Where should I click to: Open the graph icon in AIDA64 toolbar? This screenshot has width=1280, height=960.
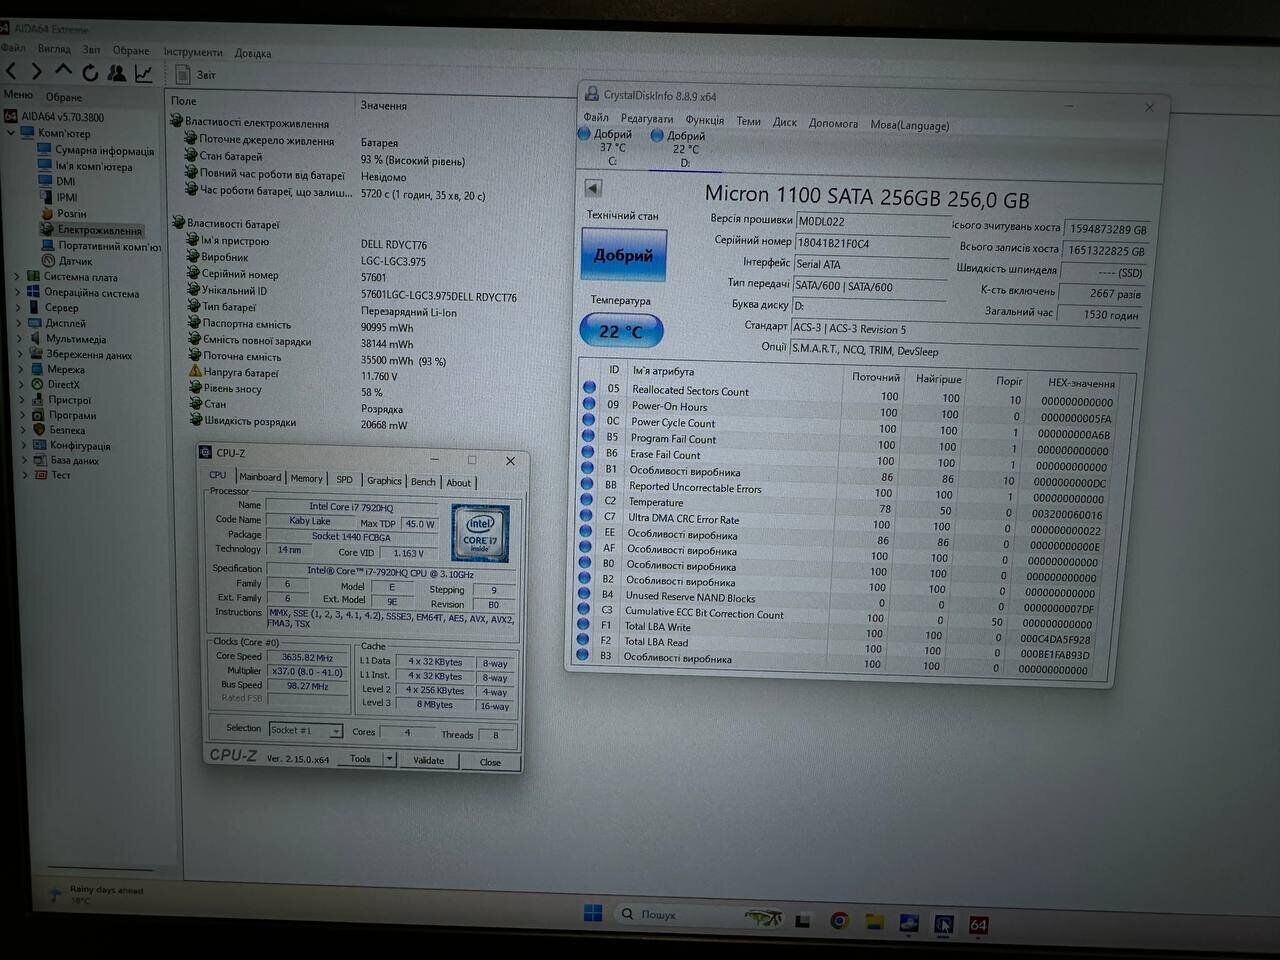pyautogui.click(x=144, y=73)
